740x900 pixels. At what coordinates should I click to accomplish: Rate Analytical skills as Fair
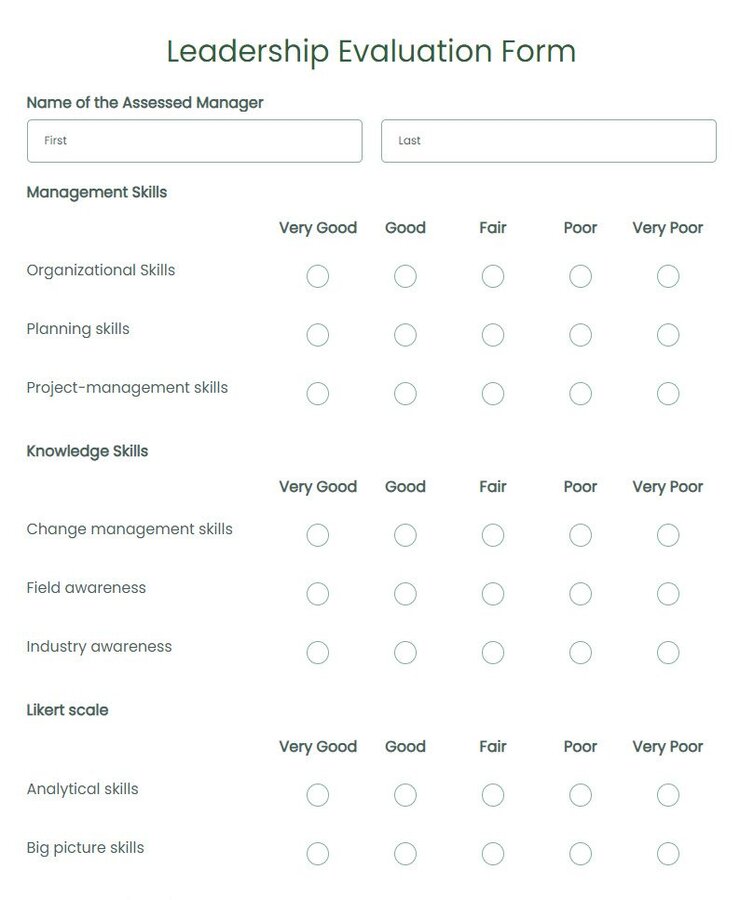pyautogui.click(x=492, y=795)
